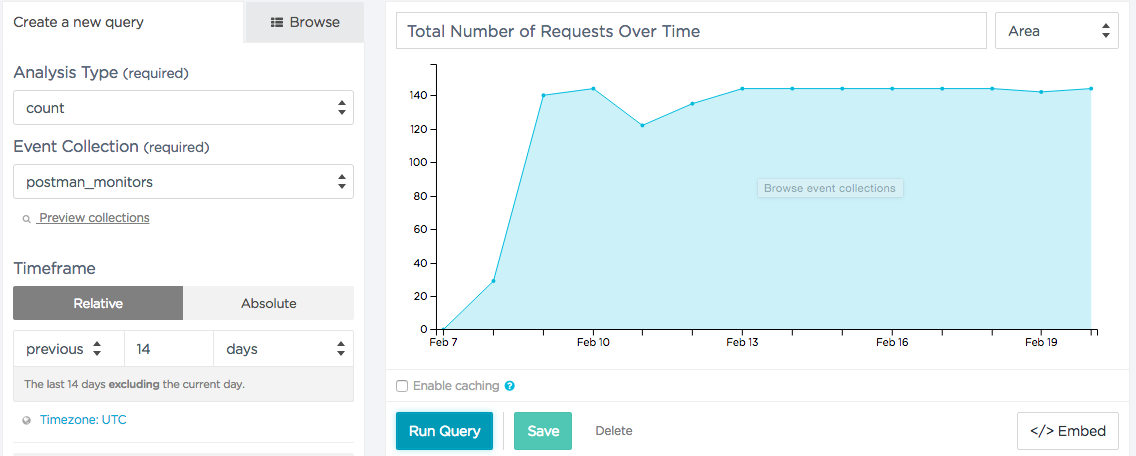Open the previous timeframe selector

tap(68, 349)
